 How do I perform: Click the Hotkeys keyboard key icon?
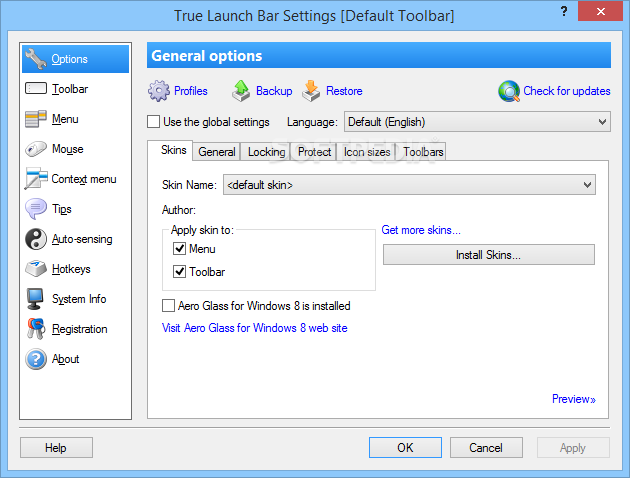coord(36,269)
